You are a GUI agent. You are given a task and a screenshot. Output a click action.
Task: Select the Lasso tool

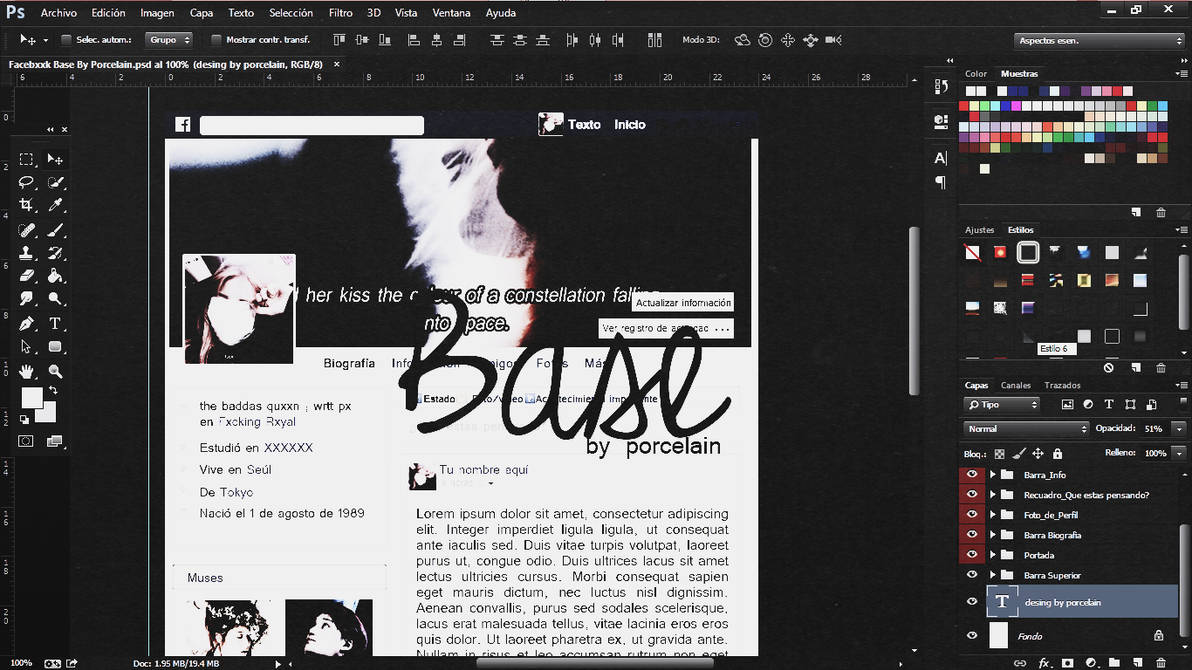27,182
